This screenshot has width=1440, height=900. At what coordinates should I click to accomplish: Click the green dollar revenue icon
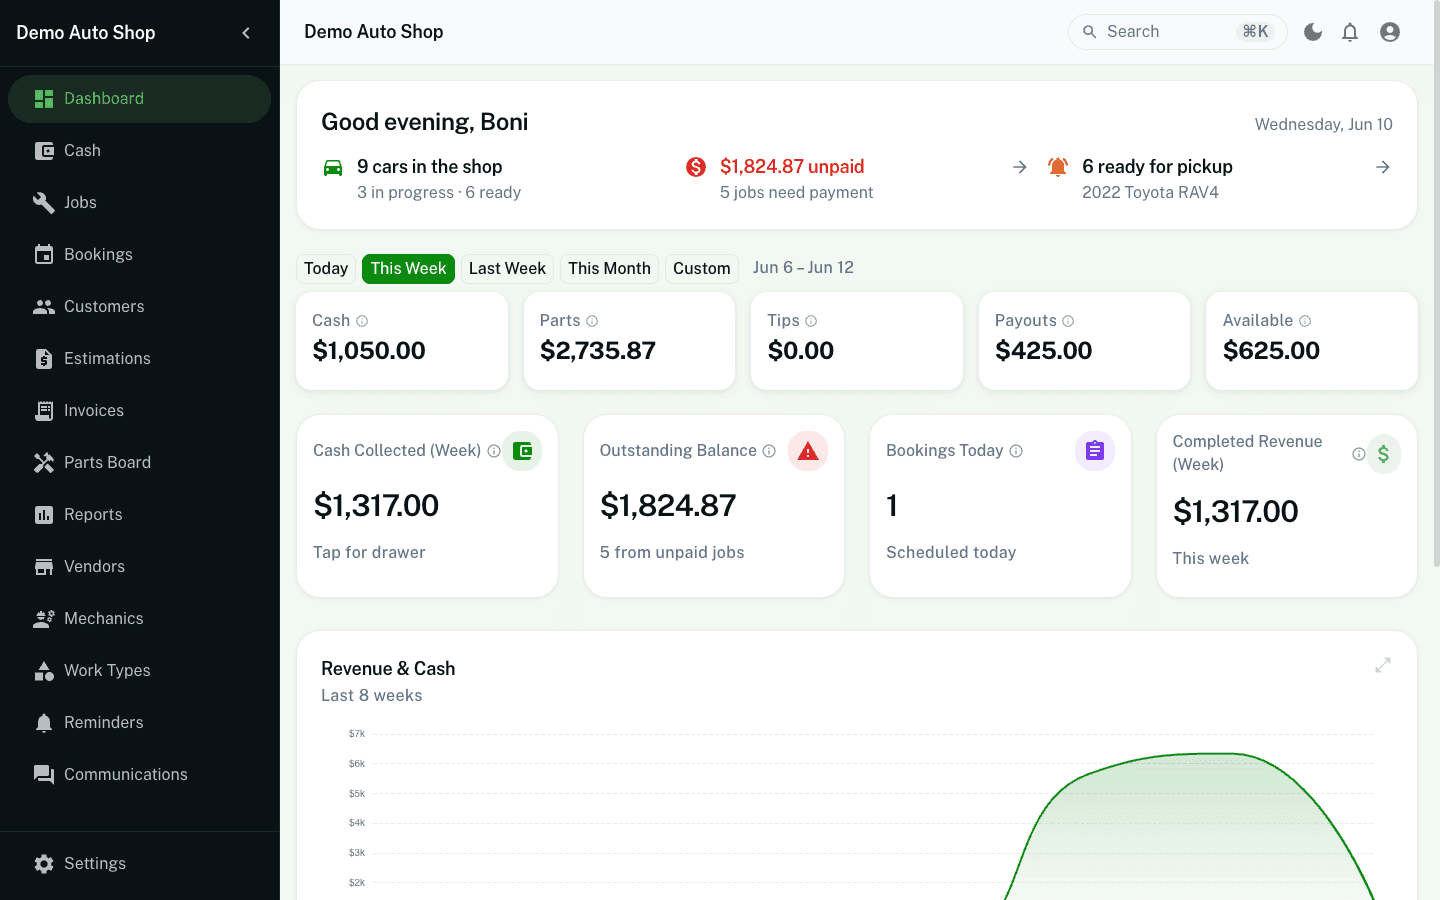(1383, 454)
